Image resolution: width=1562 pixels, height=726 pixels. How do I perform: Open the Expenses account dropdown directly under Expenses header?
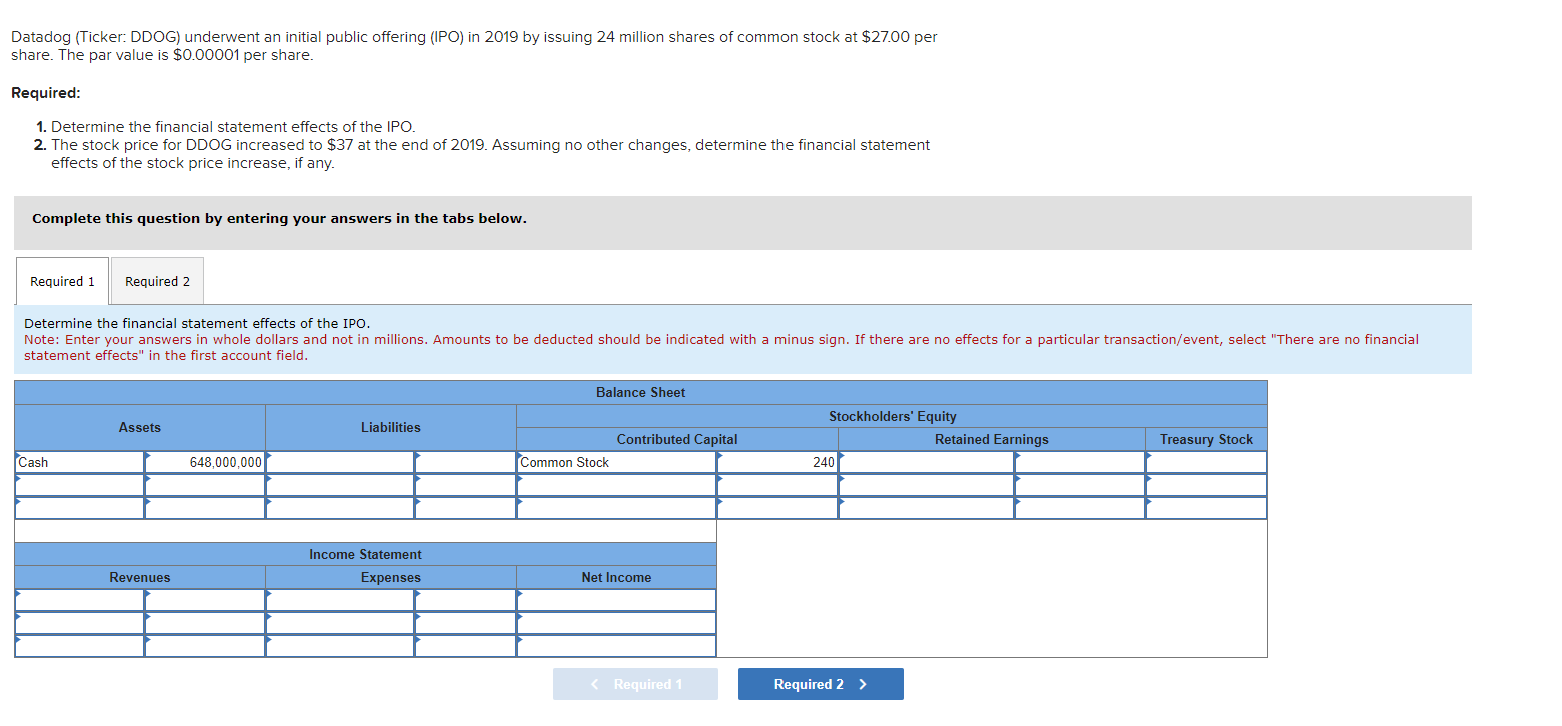(340, 600)
